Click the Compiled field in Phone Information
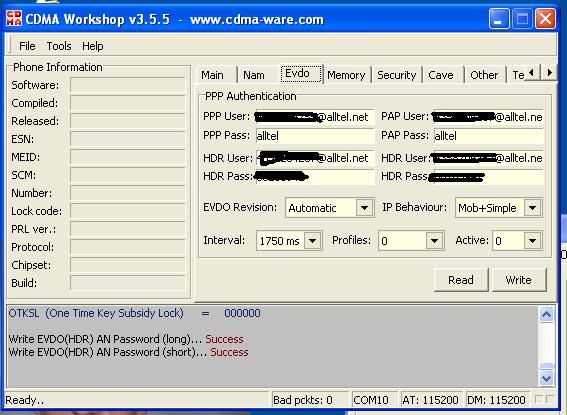This screenshot has width=567, height=415. [x=128, y=103]
